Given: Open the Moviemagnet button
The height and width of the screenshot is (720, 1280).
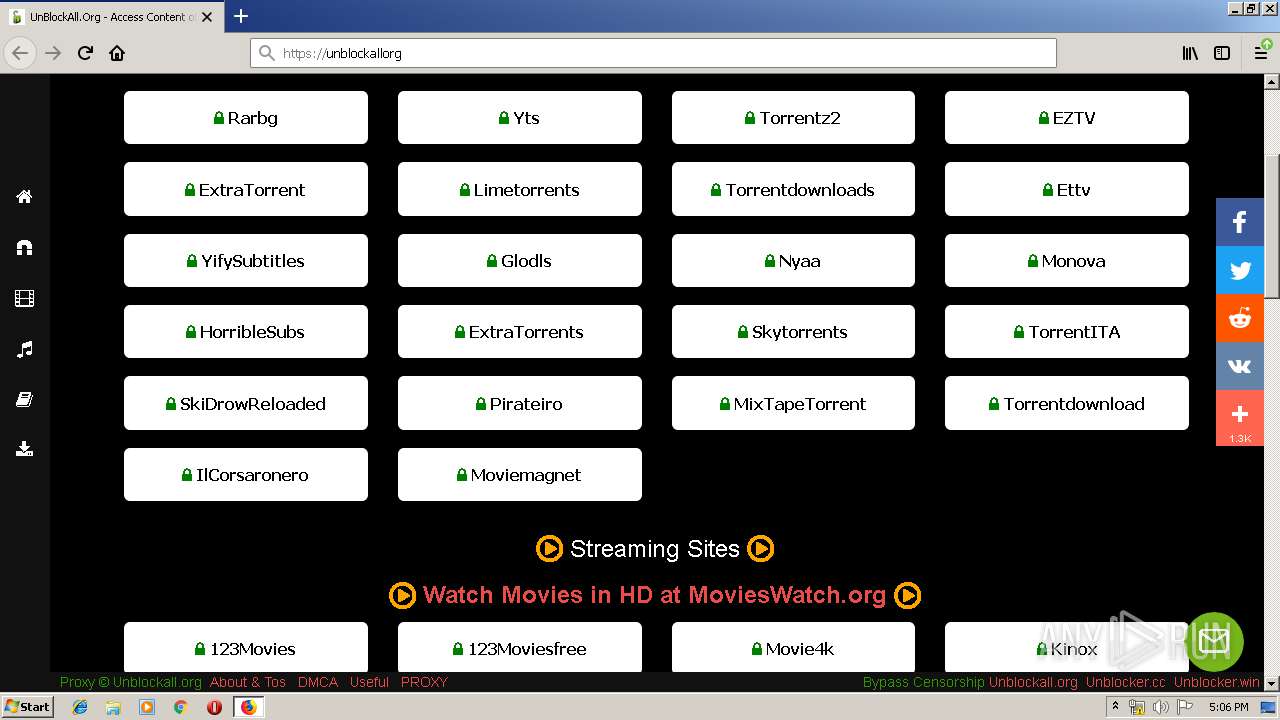Looking at the screenshot, I should (x=520, y=475).
